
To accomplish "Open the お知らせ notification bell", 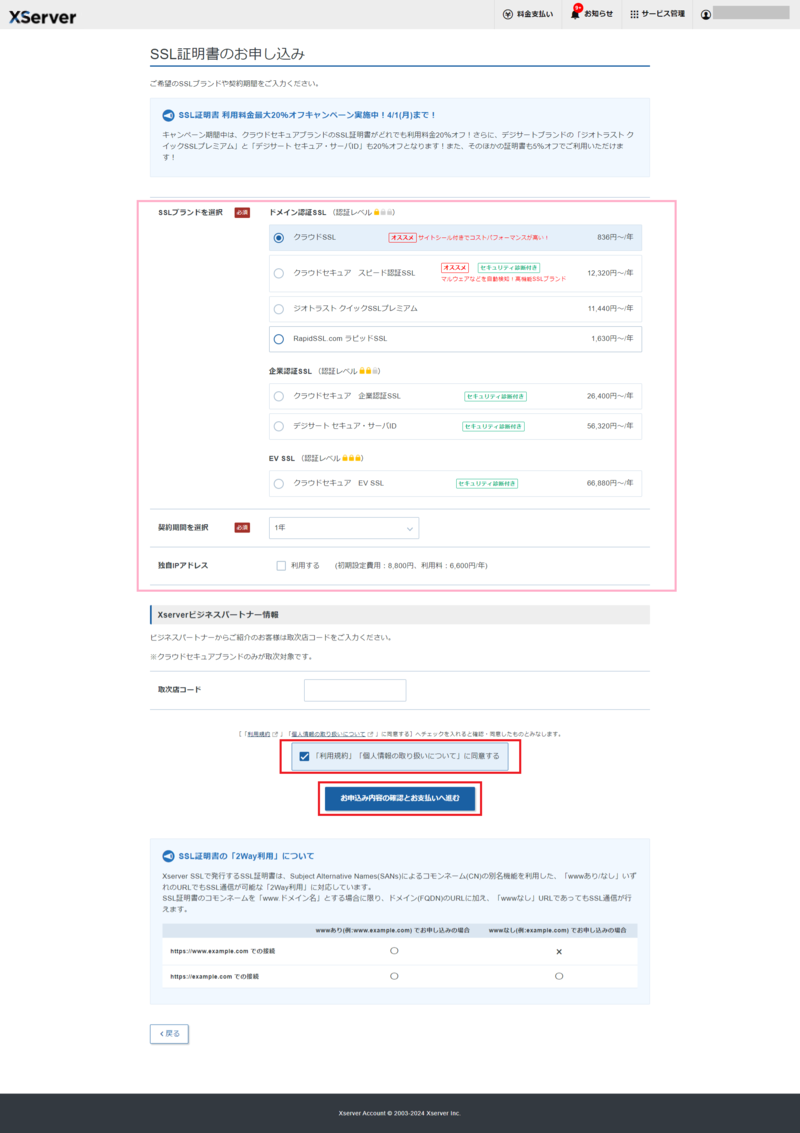I will (593, 14).
